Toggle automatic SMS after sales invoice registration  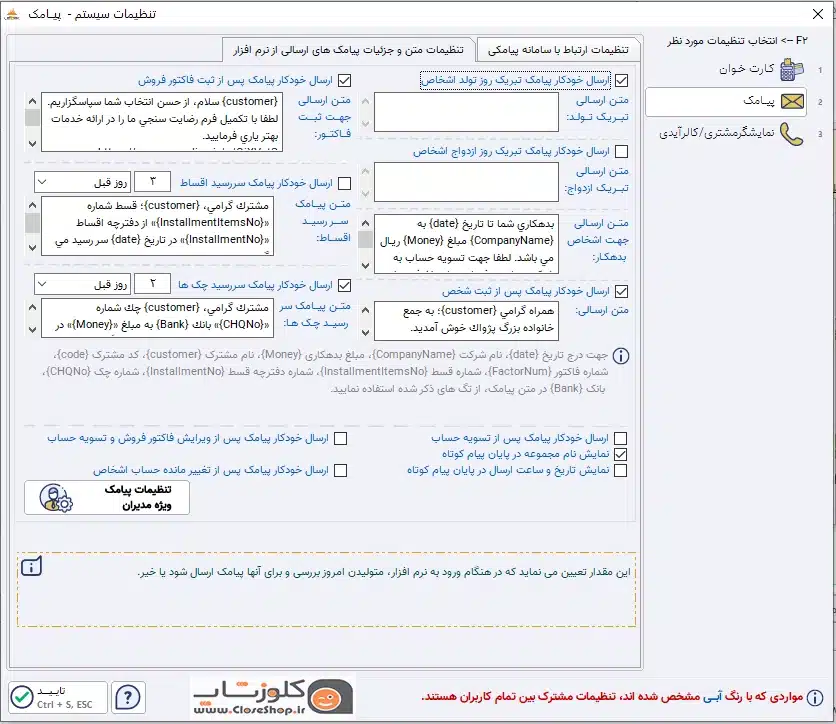(344, 81)
